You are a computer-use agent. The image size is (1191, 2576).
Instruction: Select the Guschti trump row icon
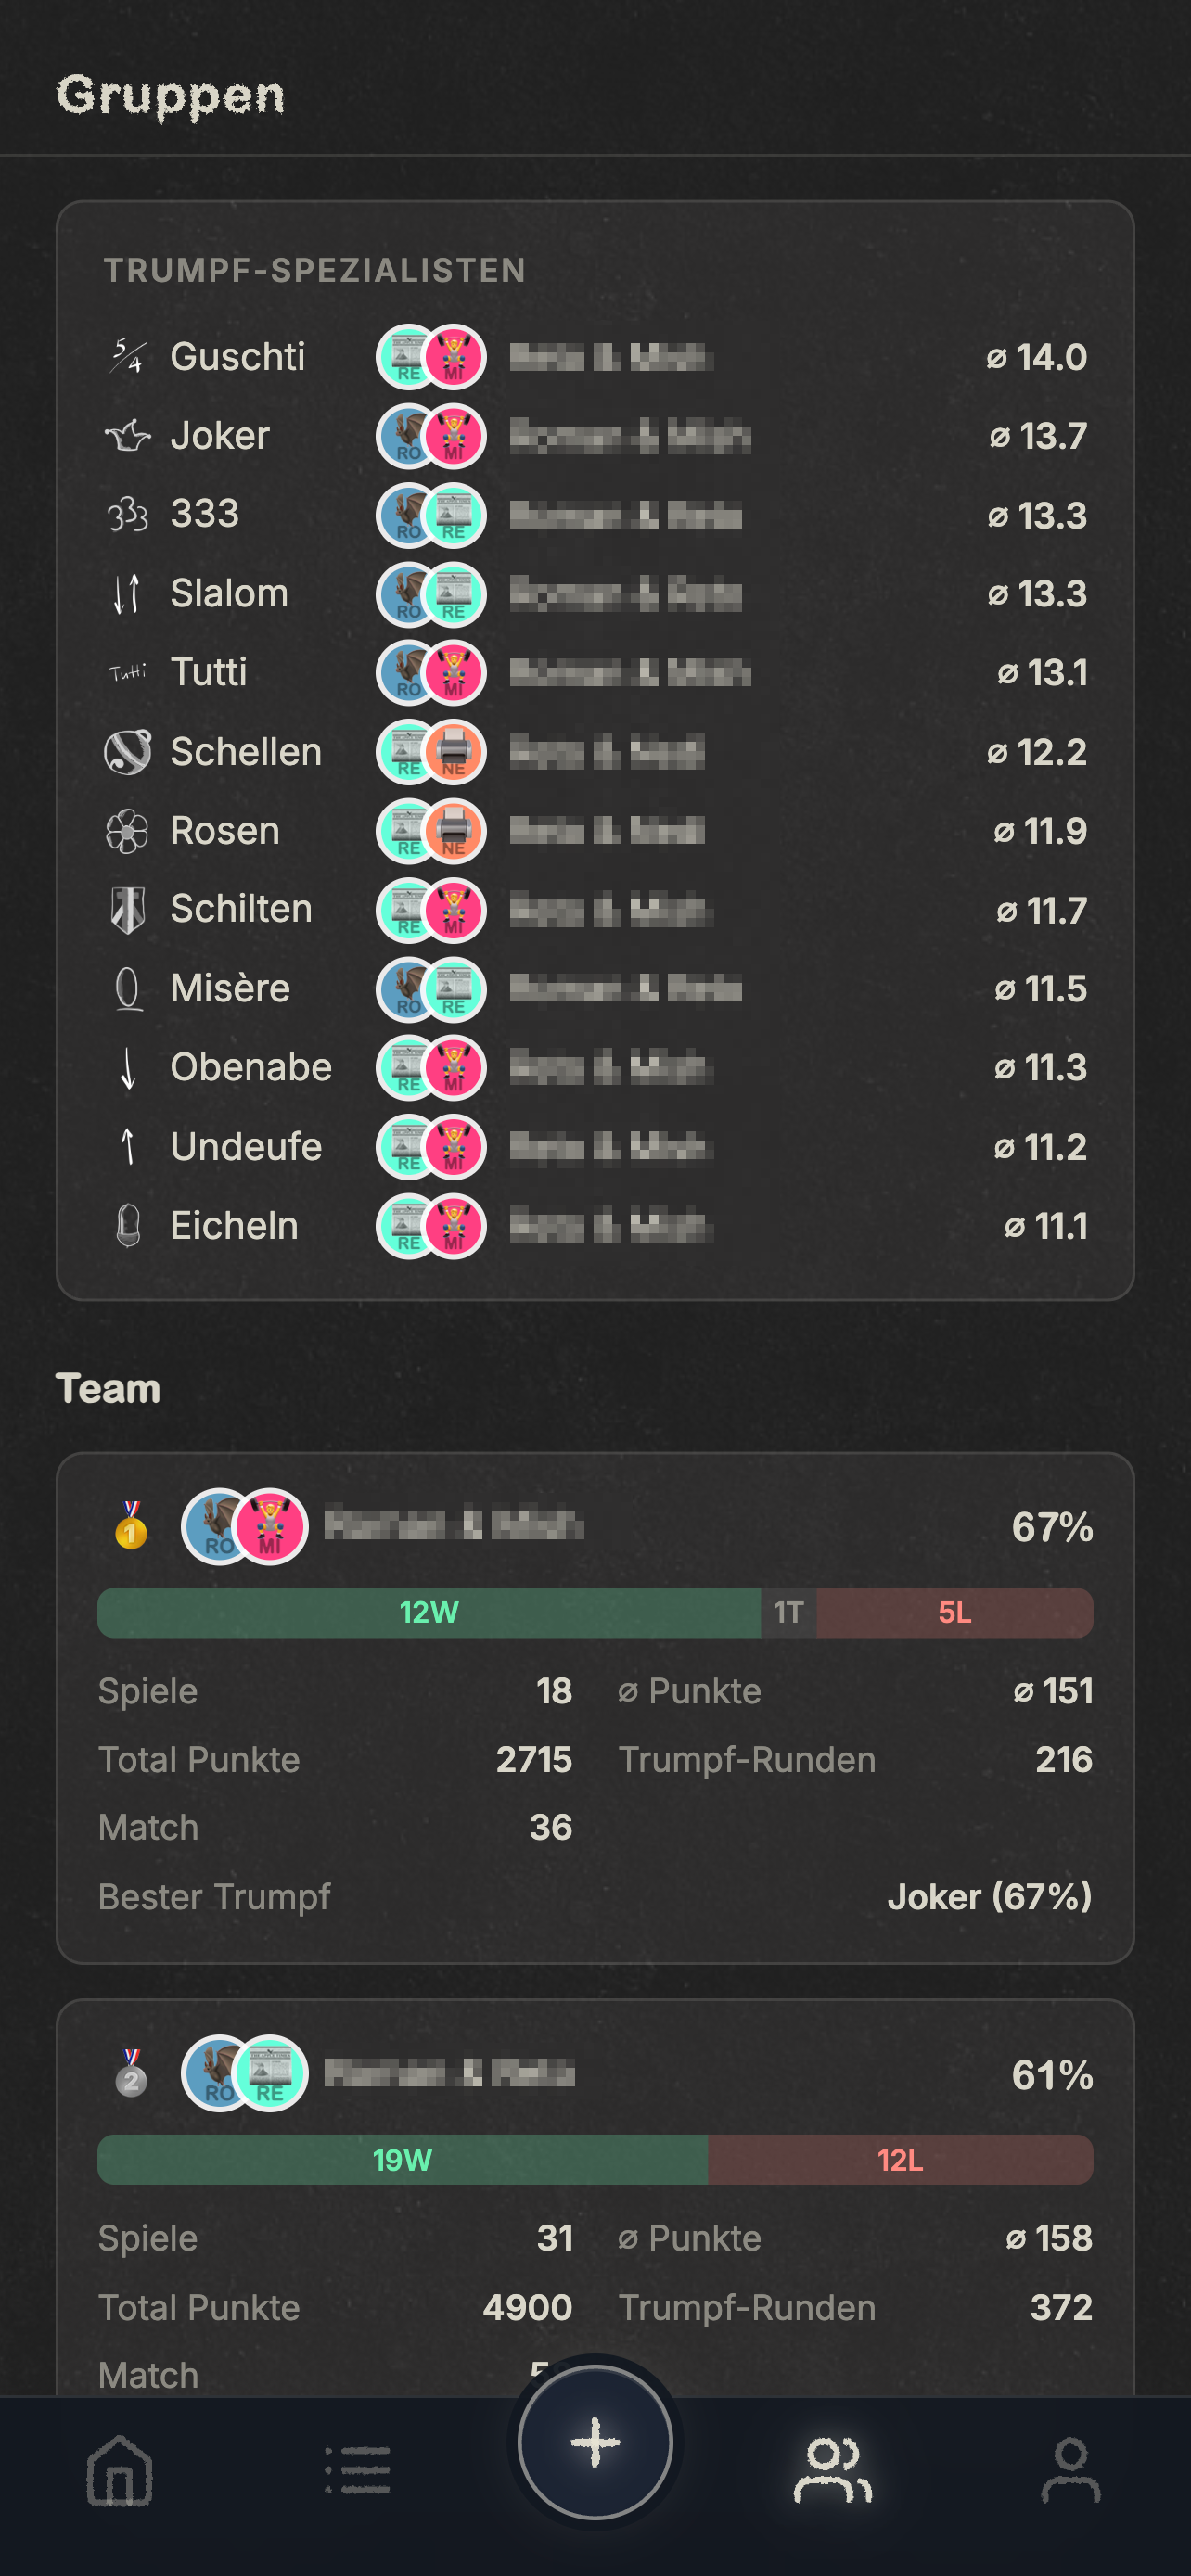click(128, 357)
